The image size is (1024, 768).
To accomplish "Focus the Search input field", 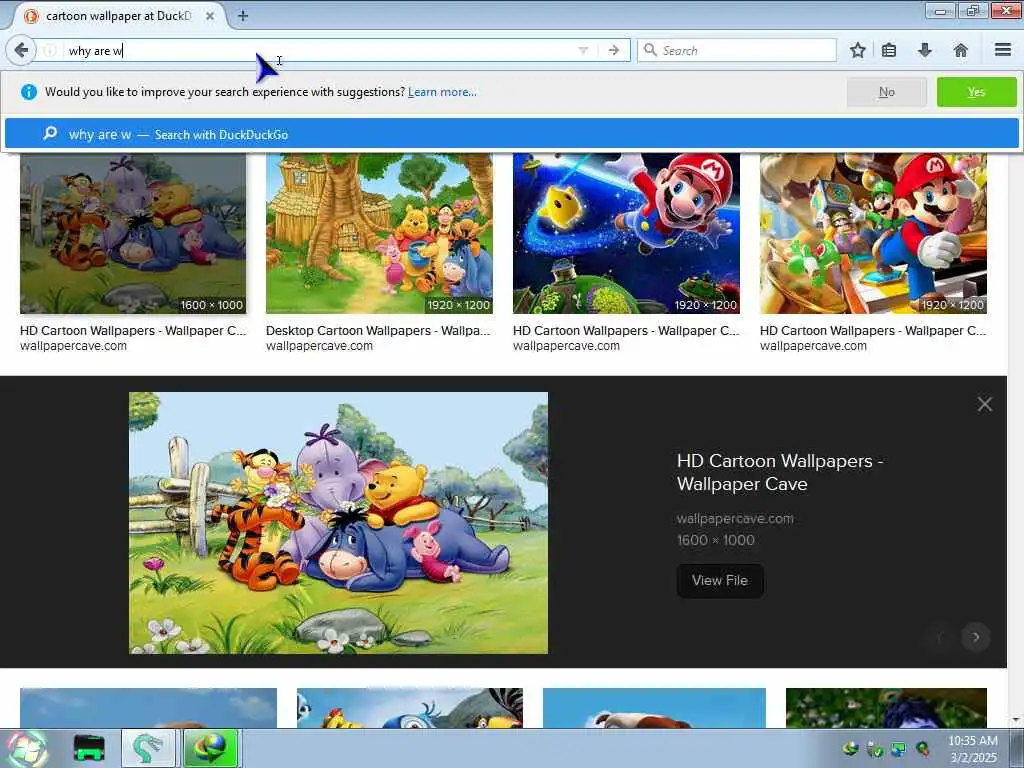I will click(x=737, y=50).
